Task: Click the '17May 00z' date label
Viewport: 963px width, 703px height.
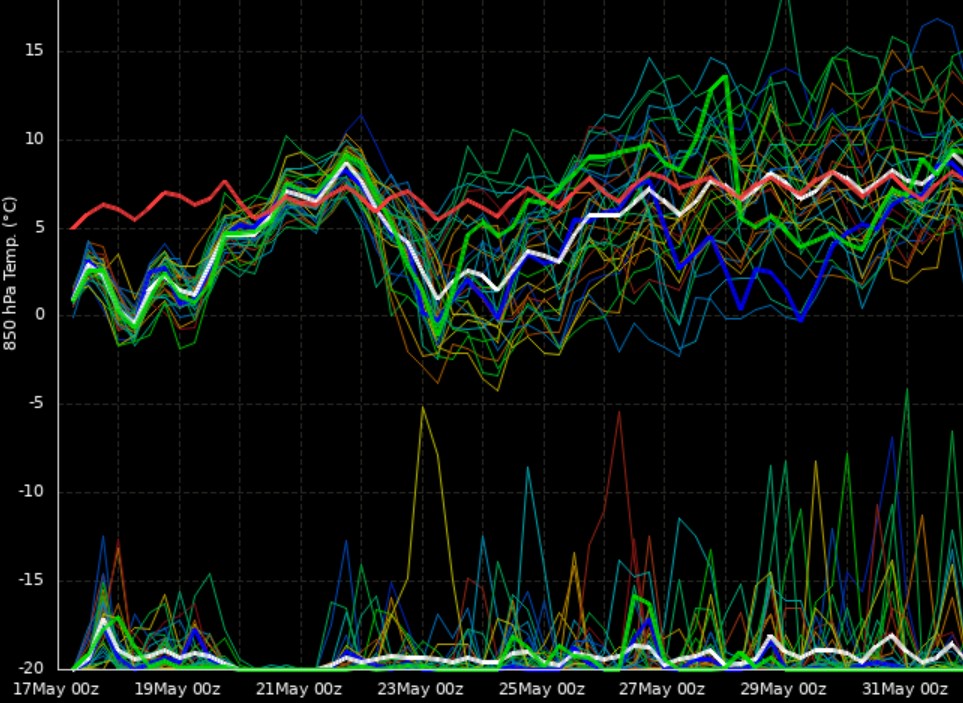Action: [x=56, y=689]
